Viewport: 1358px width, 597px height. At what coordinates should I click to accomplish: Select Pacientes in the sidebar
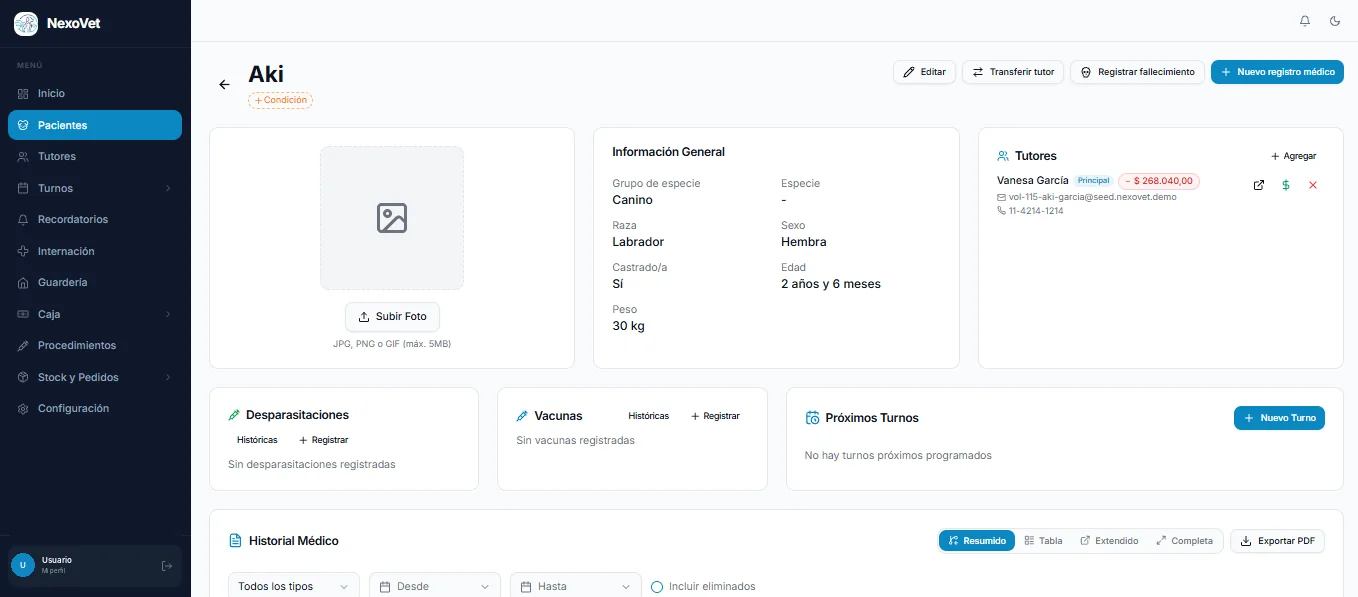(x=95, y=125)
